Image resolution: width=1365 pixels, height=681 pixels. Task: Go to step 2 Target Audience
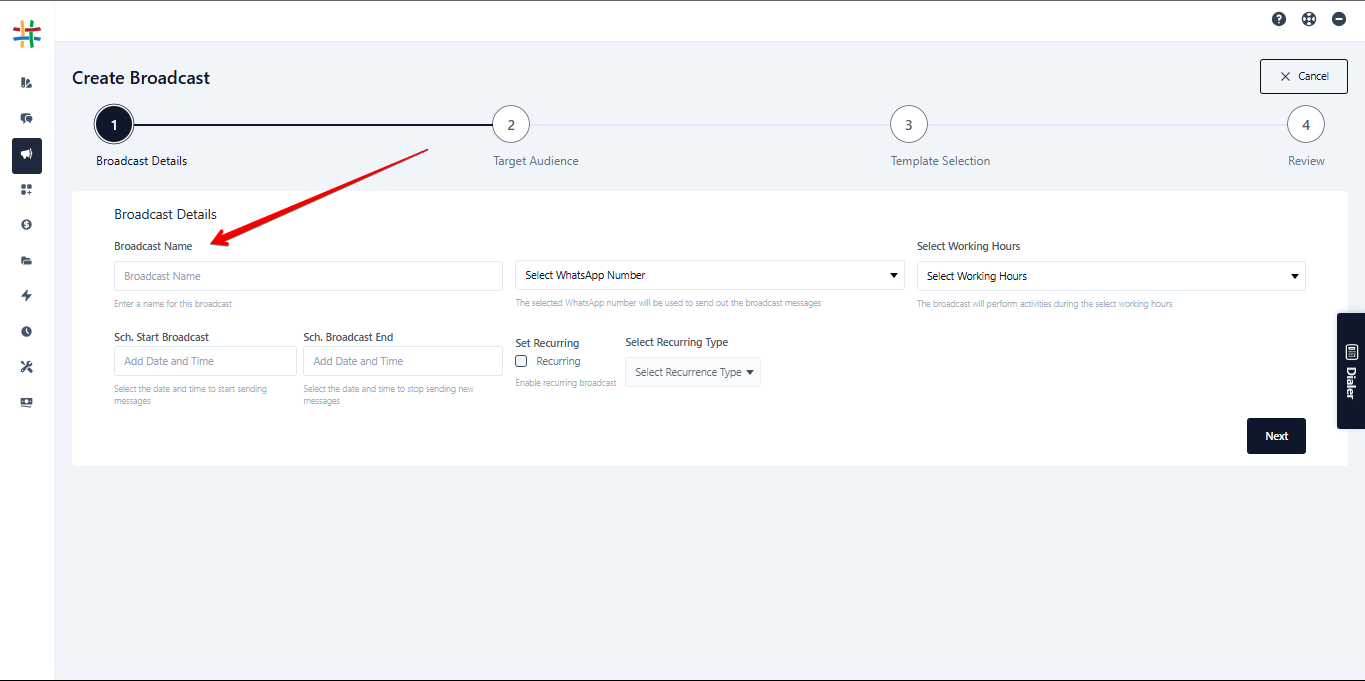(x=511, y=125)
